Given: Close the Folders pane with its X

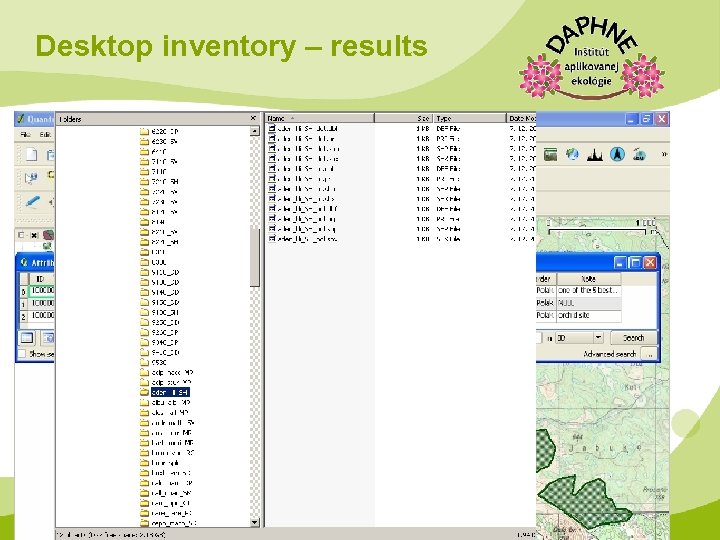Looking at the screenshot, I should (x=253, y=118).
